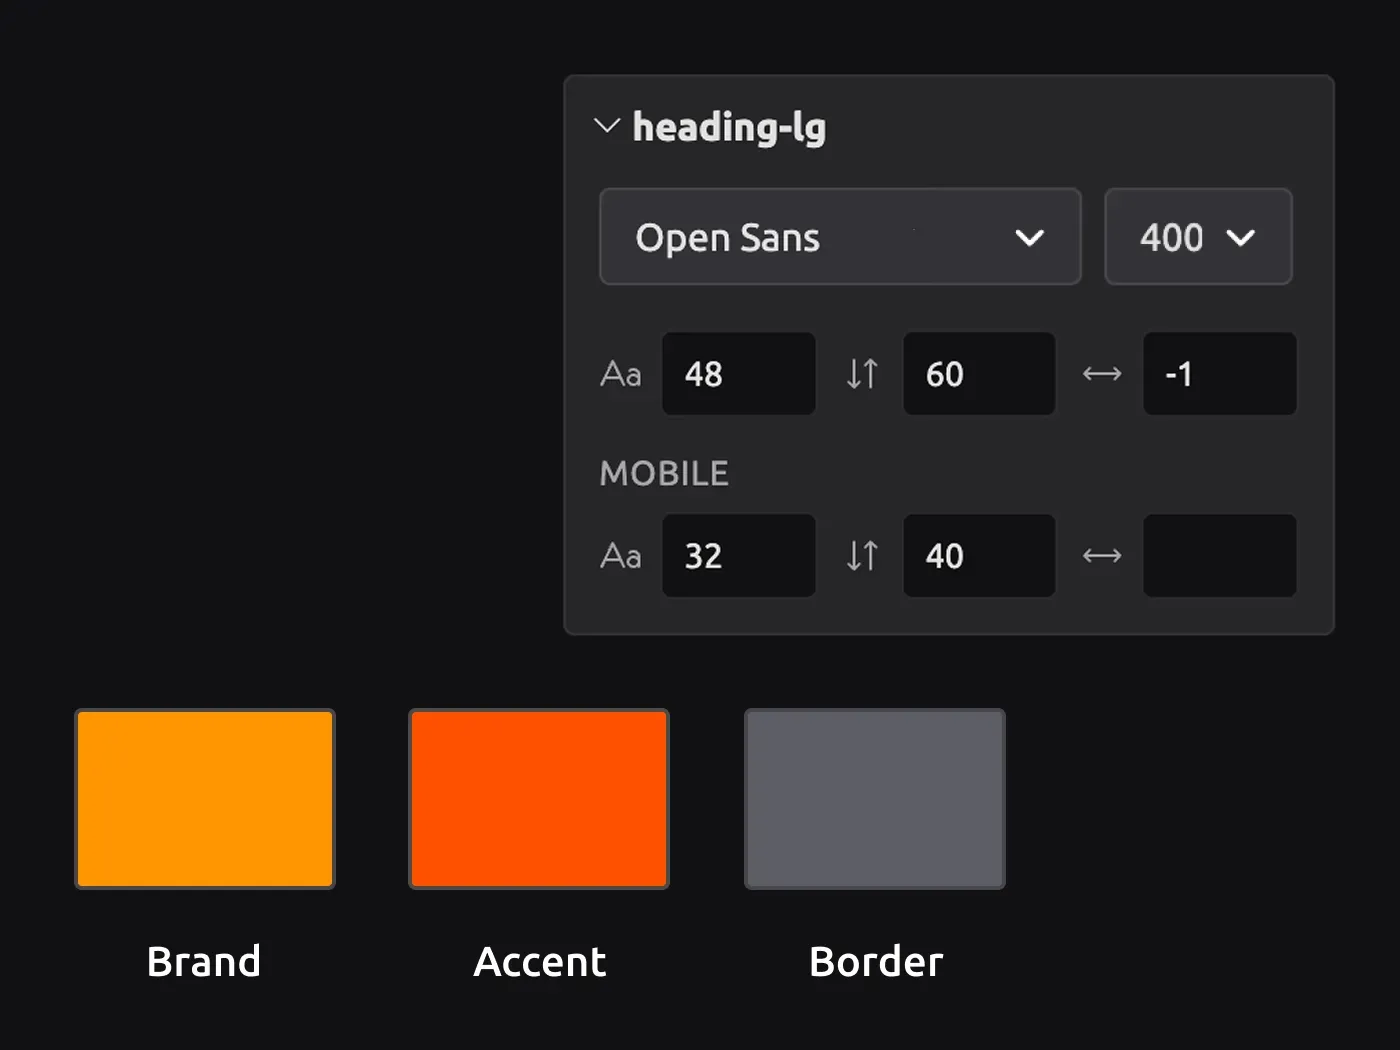Click the mobile letter spacing icon
The image size is (1400, 1050).
tap(1102, 556)
